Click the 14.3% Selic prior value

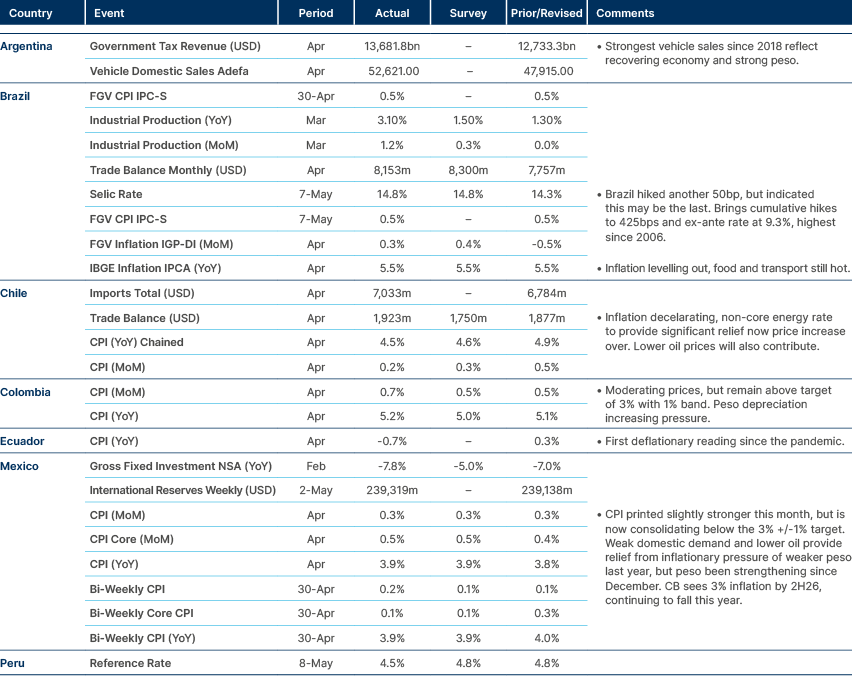coord(546,195)
